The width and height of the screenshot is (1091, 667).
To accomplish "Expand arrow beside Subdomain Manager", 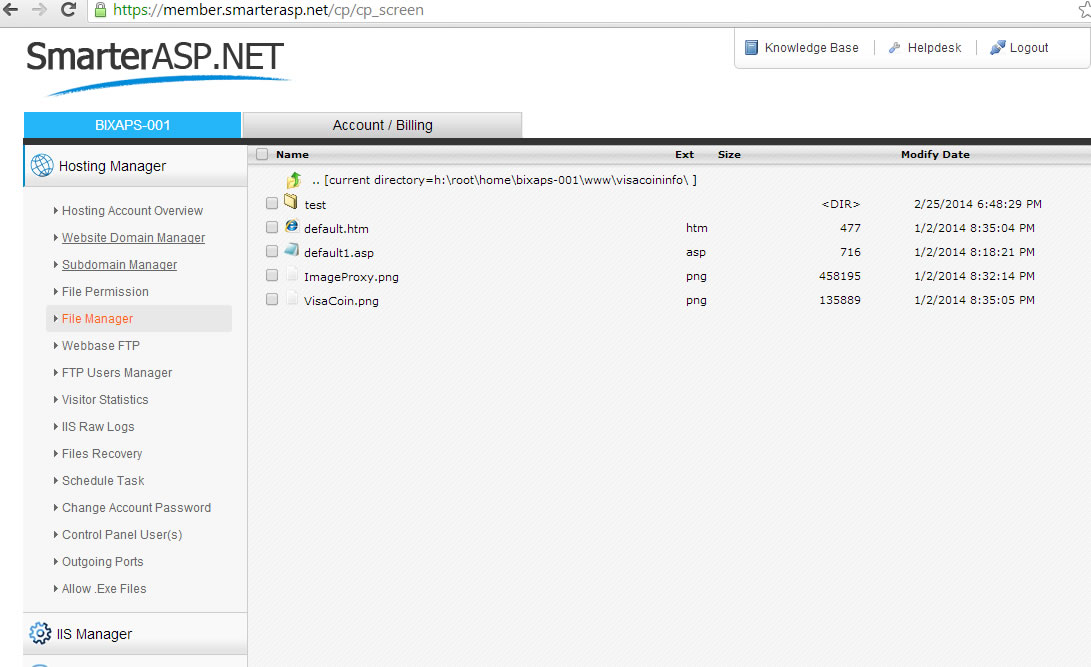I will 56,264.
